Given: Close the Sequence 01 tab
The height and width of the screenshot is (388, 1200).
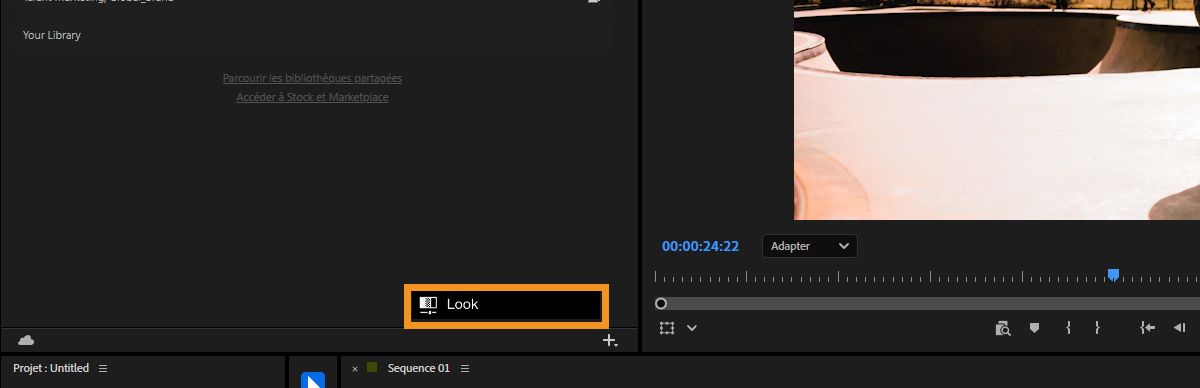Looking at the screenshot, I should coord(355,369).
